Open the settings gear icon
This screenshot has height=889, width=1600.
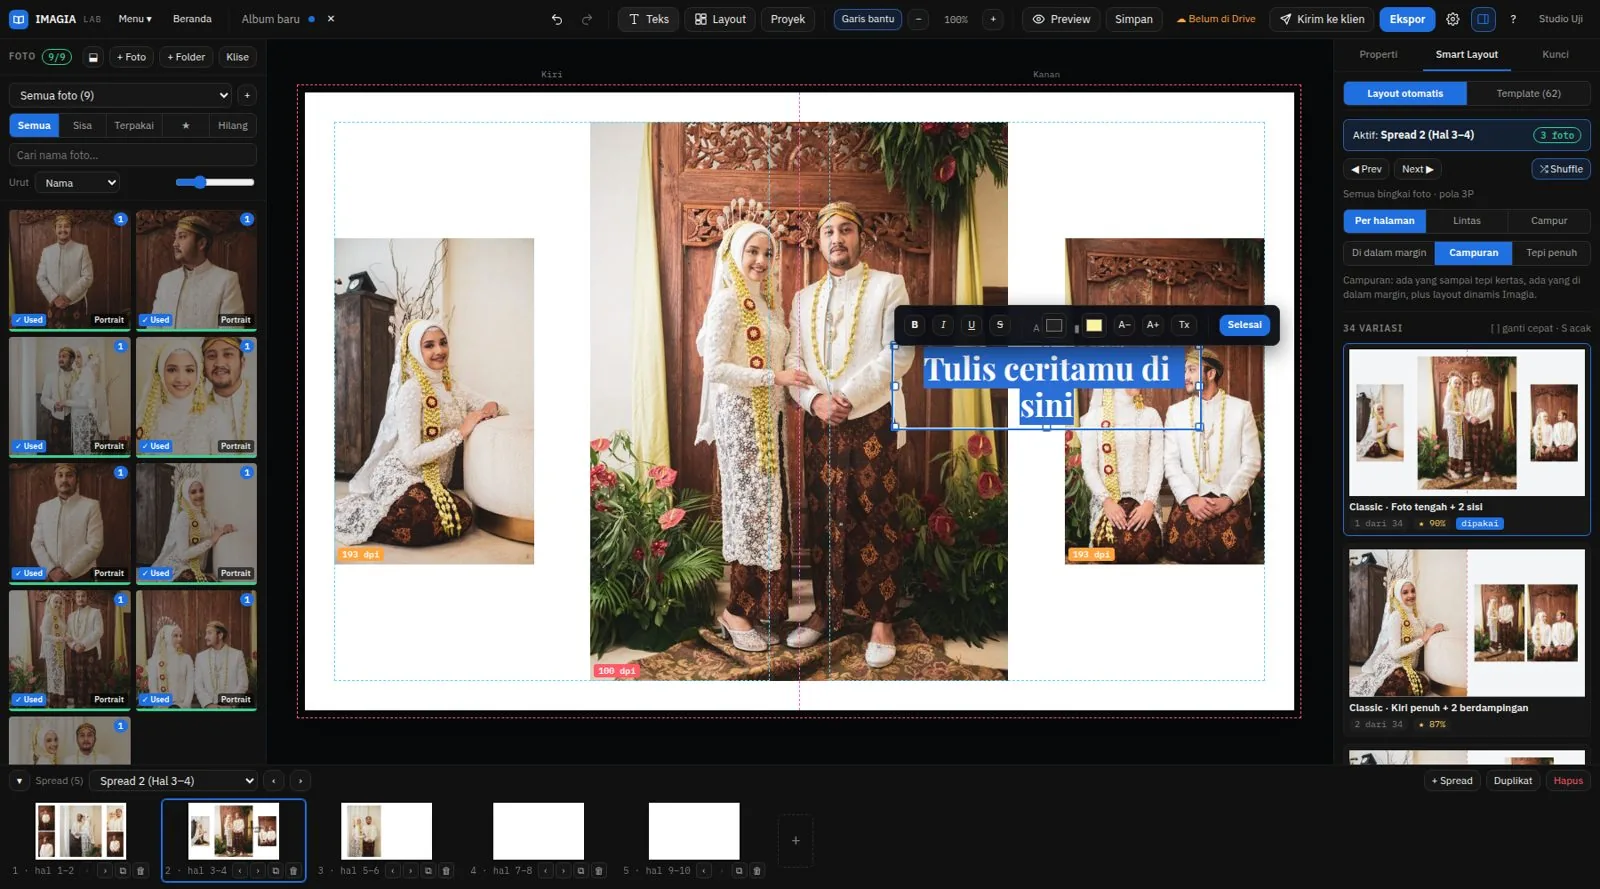click(x=1453, y=19)
